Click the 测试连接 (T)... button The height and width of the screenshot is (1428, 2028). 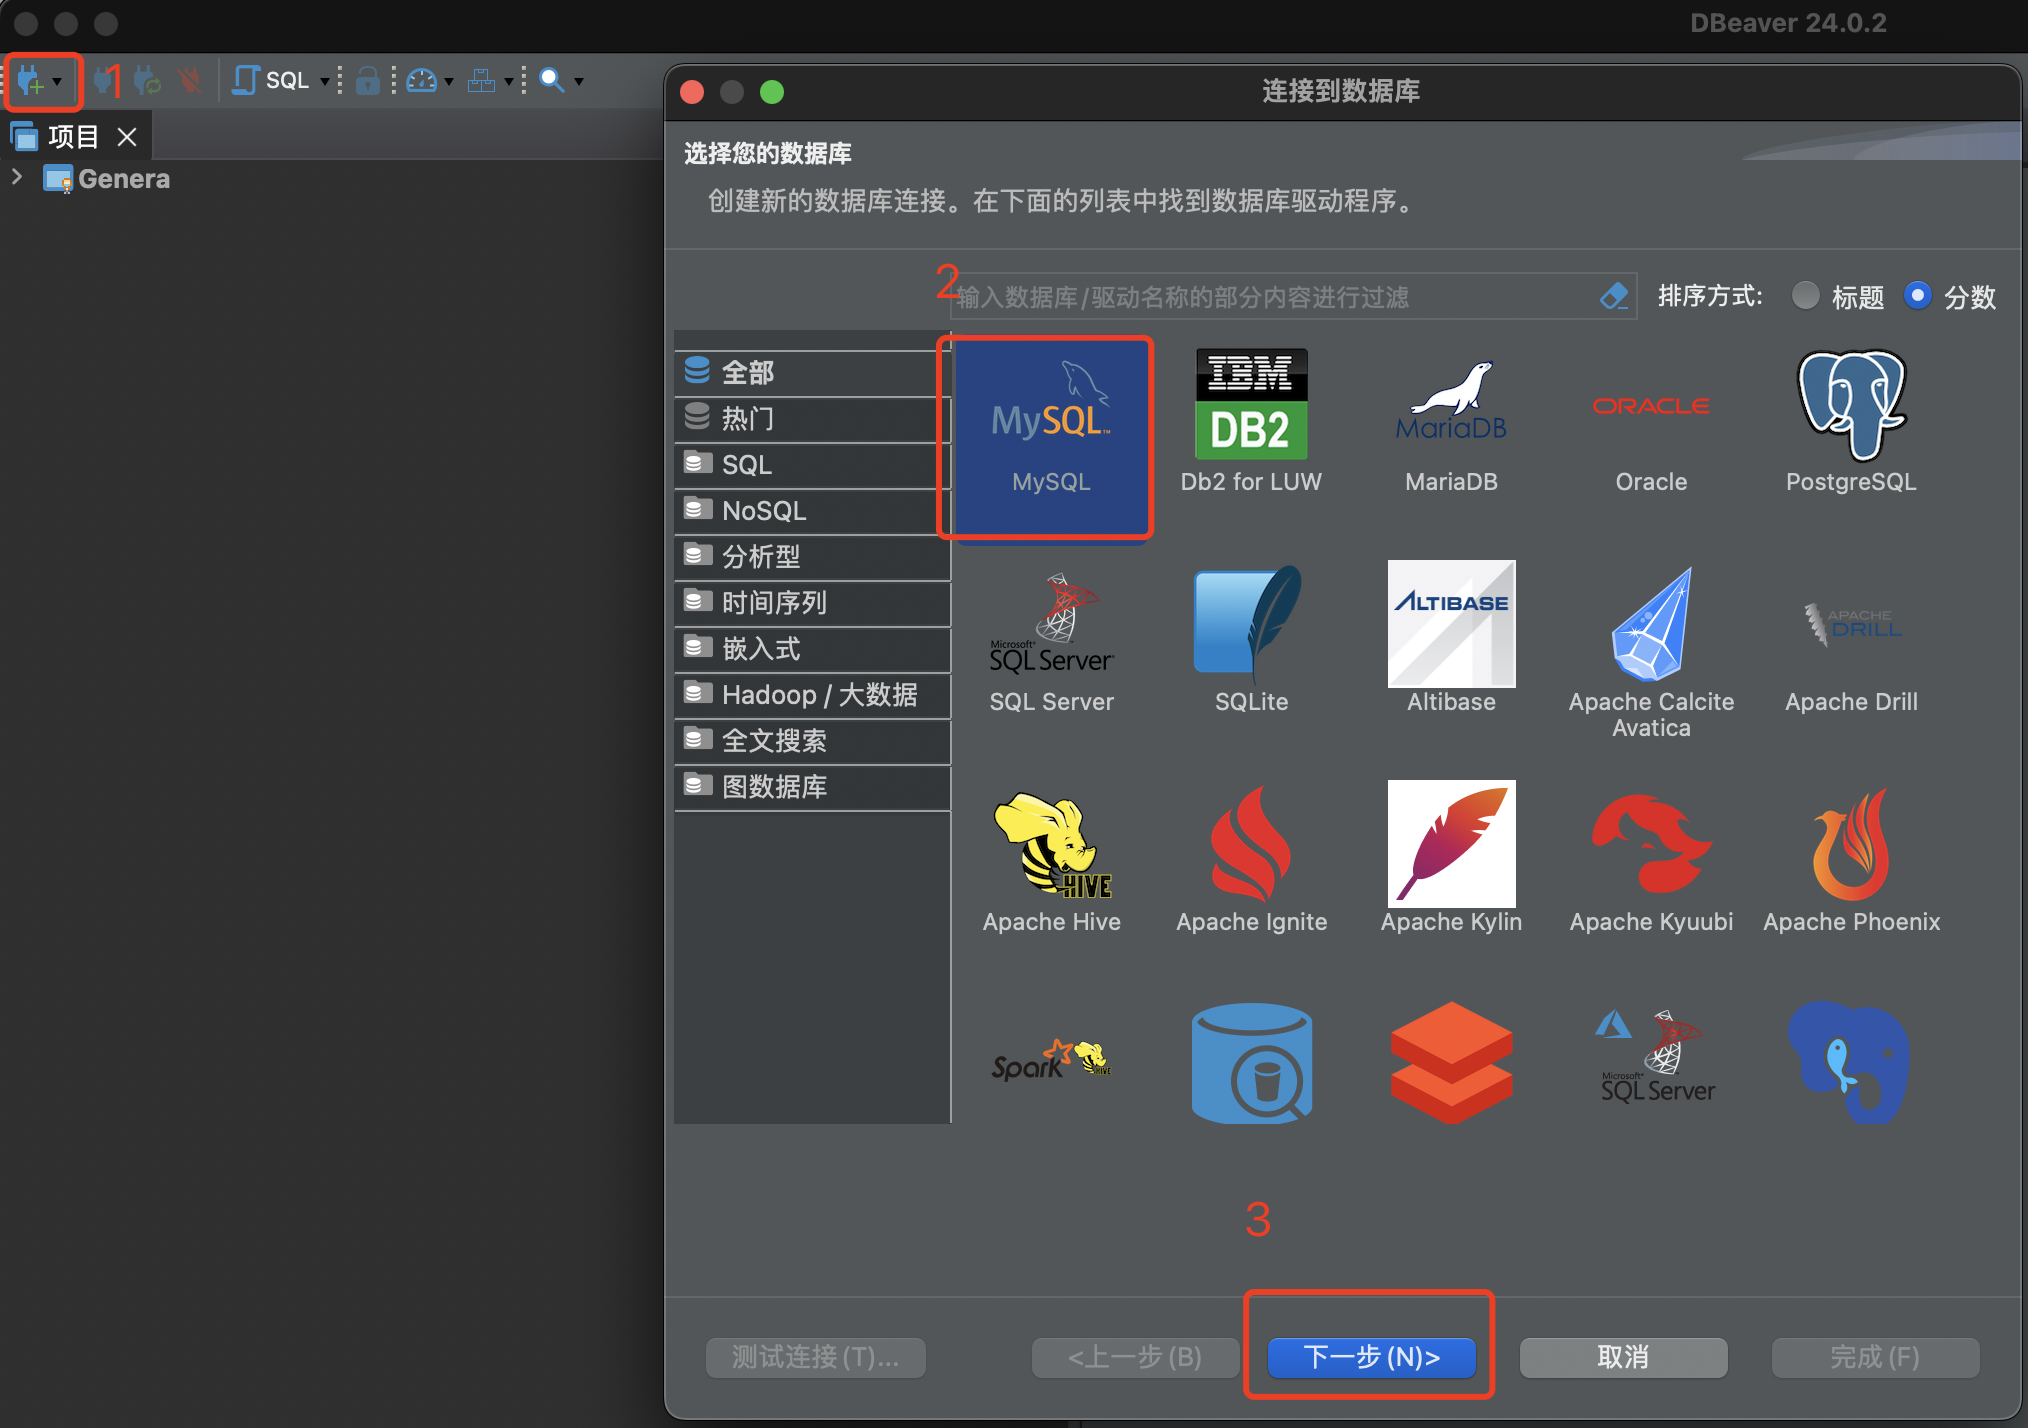[815, 1357]
